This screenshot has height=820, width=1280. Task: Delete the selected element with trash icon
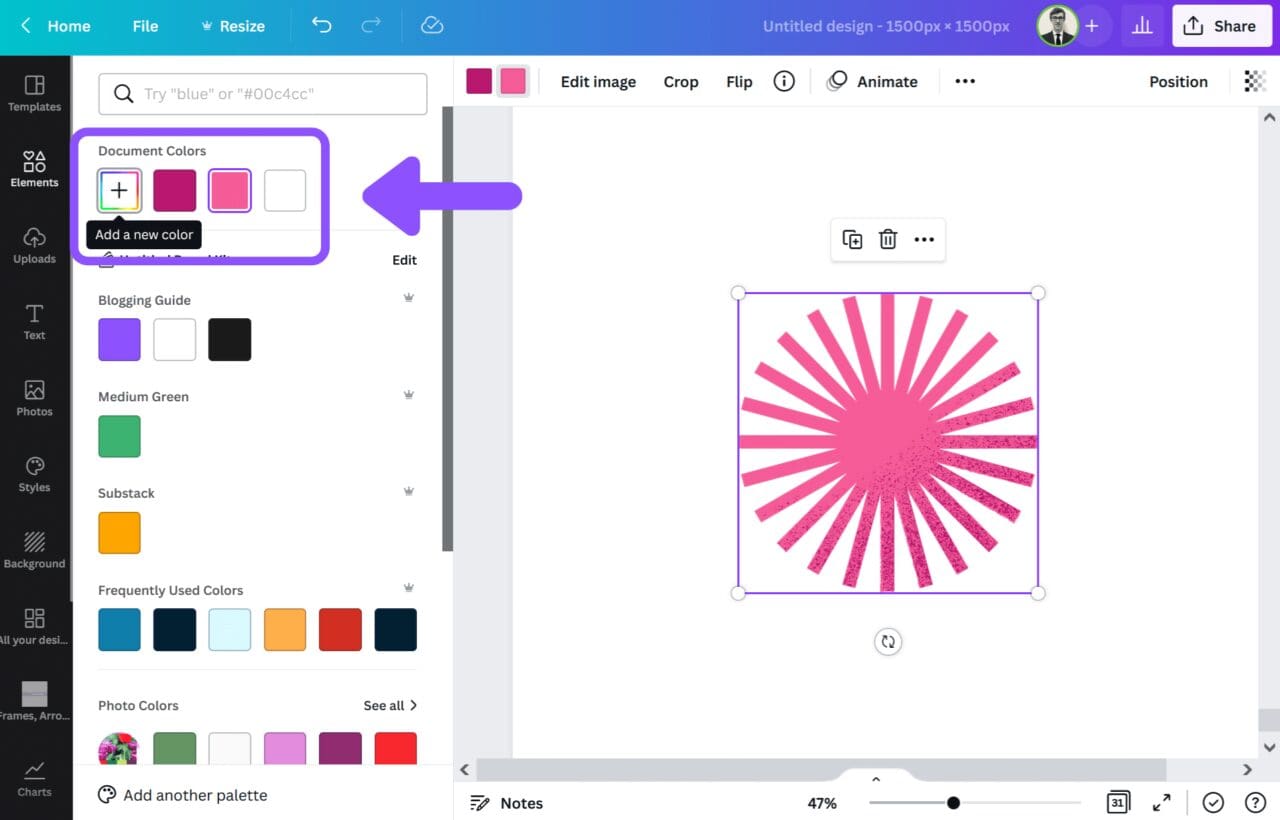click(887, 239)
